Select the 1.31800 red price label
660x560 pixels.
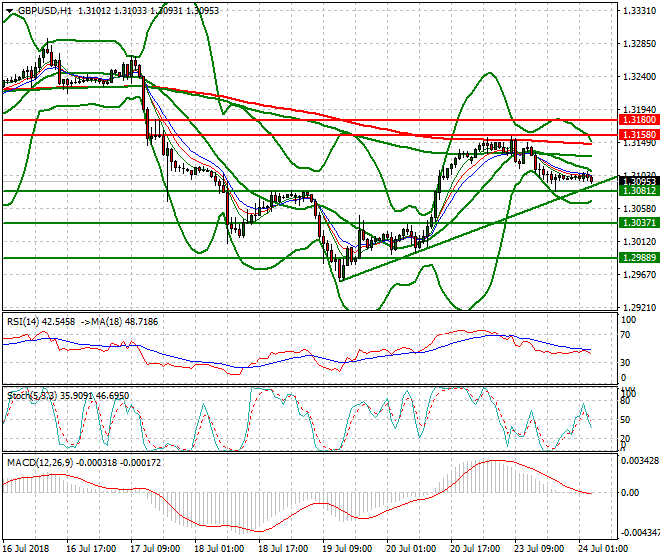[639, 120]
